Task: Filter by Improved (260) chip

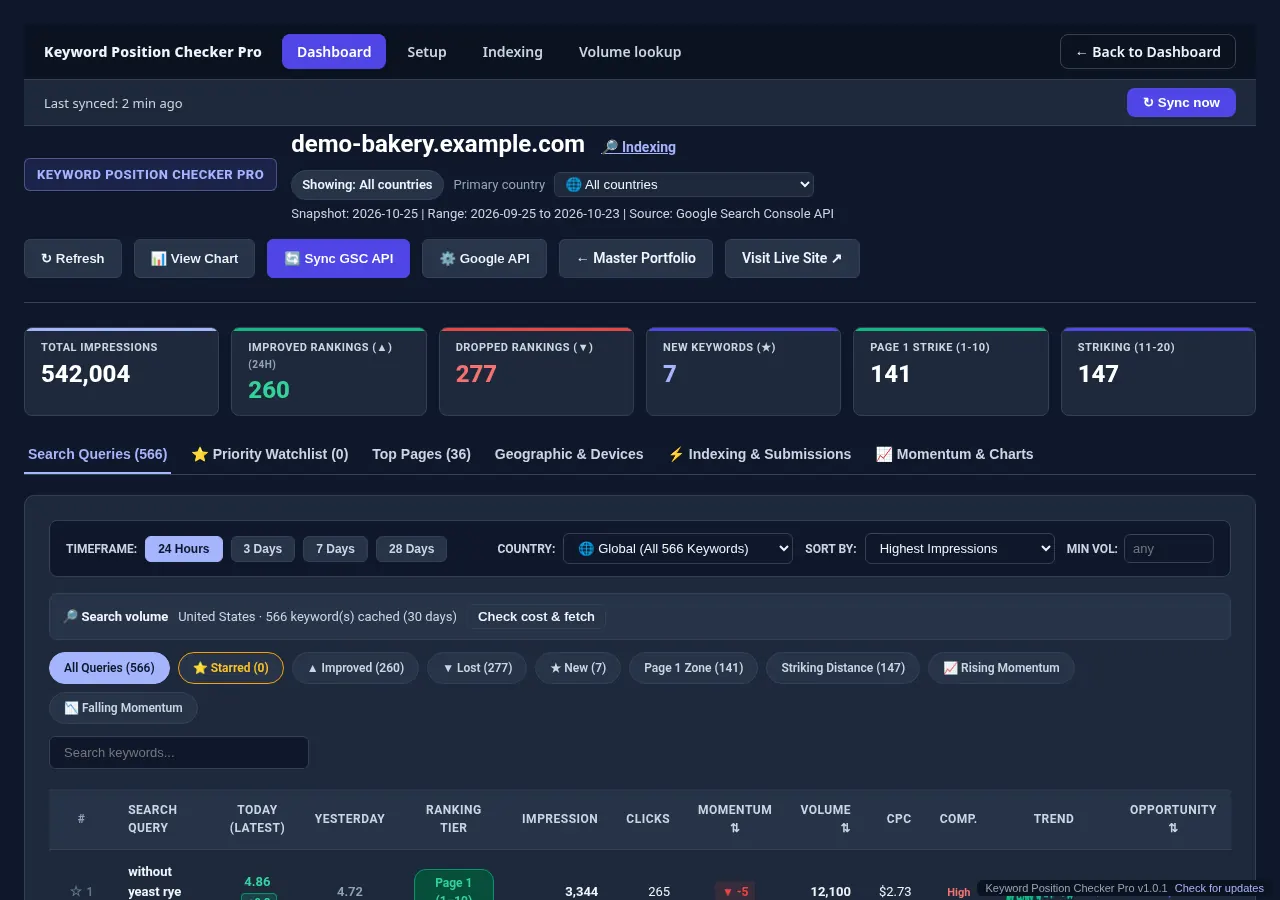Action: (x=355, y=668)
